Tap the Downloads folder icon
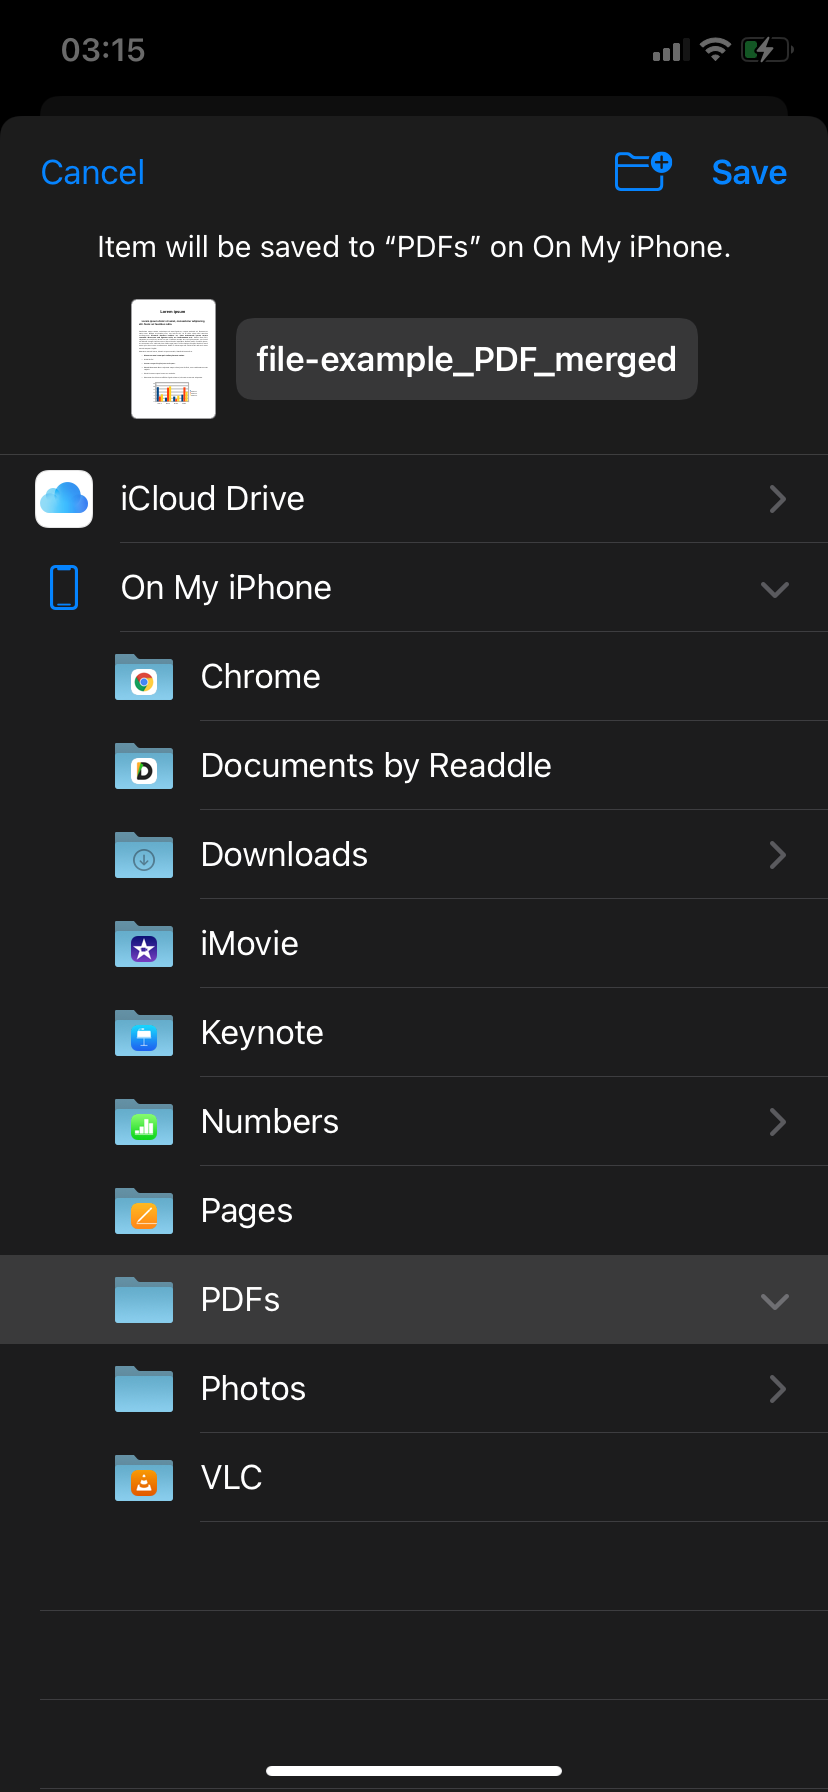The width and height of the screenshot is (828, 1792). click(144, 855)
